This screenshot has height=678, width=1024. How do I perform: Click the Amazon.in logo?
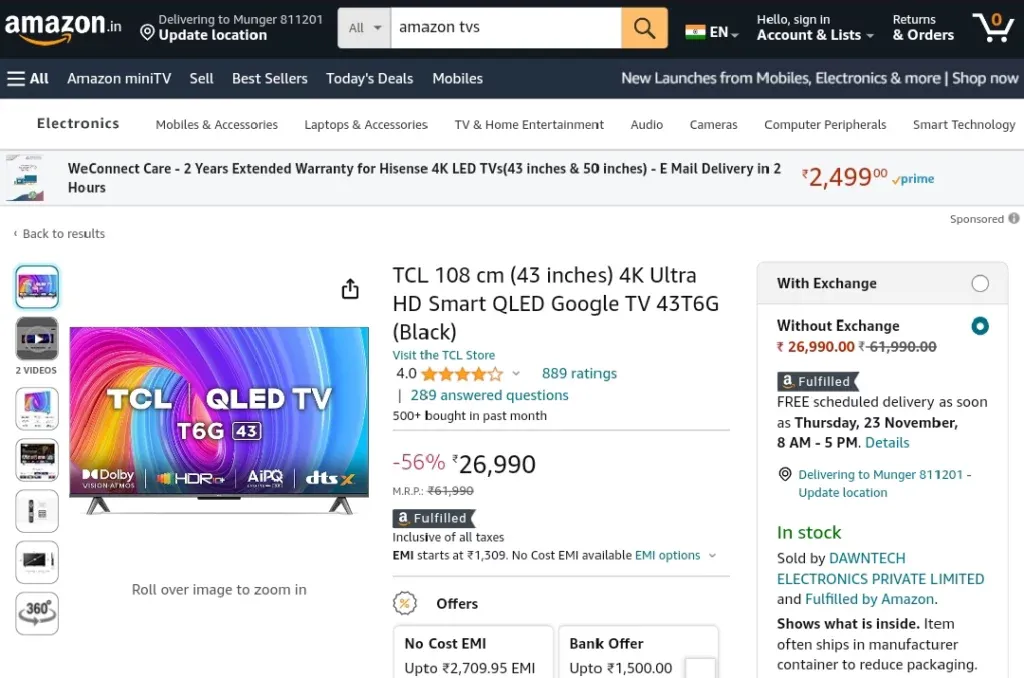[x=63, y=27]
